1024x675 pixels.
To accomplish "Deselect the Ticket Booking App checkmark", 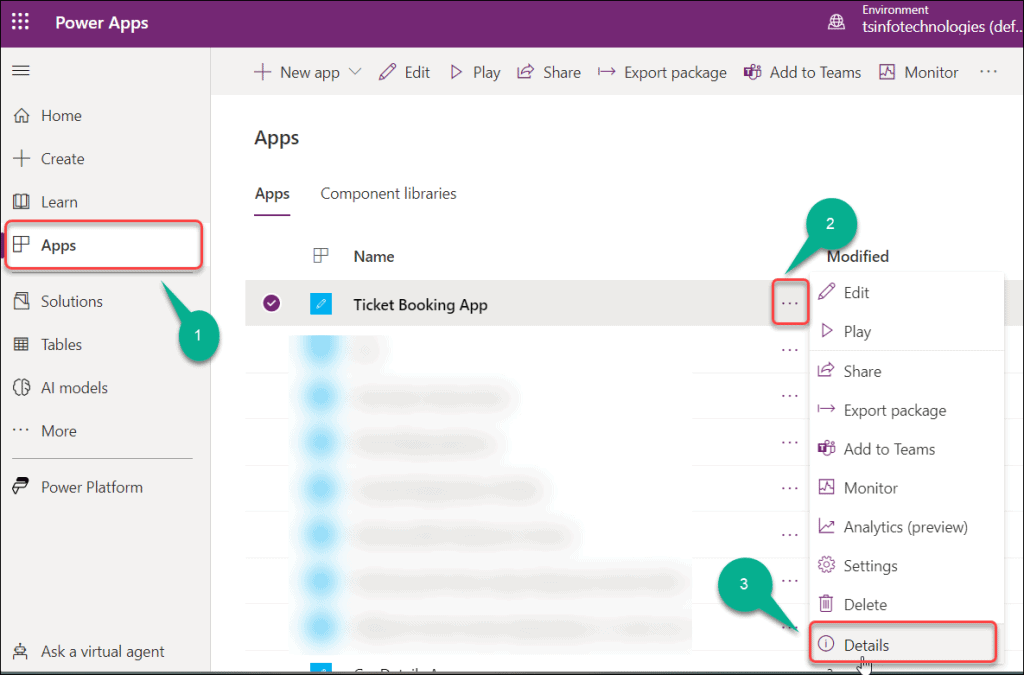I will 272,303.
